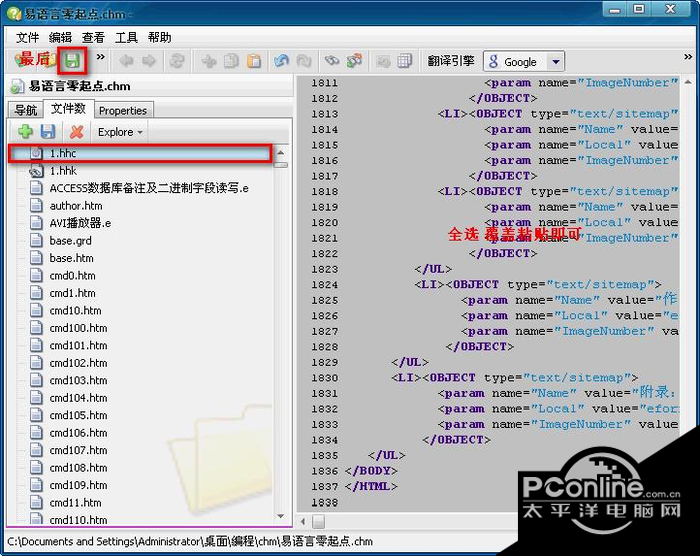
Task: Expand the toolbar overflow chevron beside the save icon
Action: coord(99,58)
